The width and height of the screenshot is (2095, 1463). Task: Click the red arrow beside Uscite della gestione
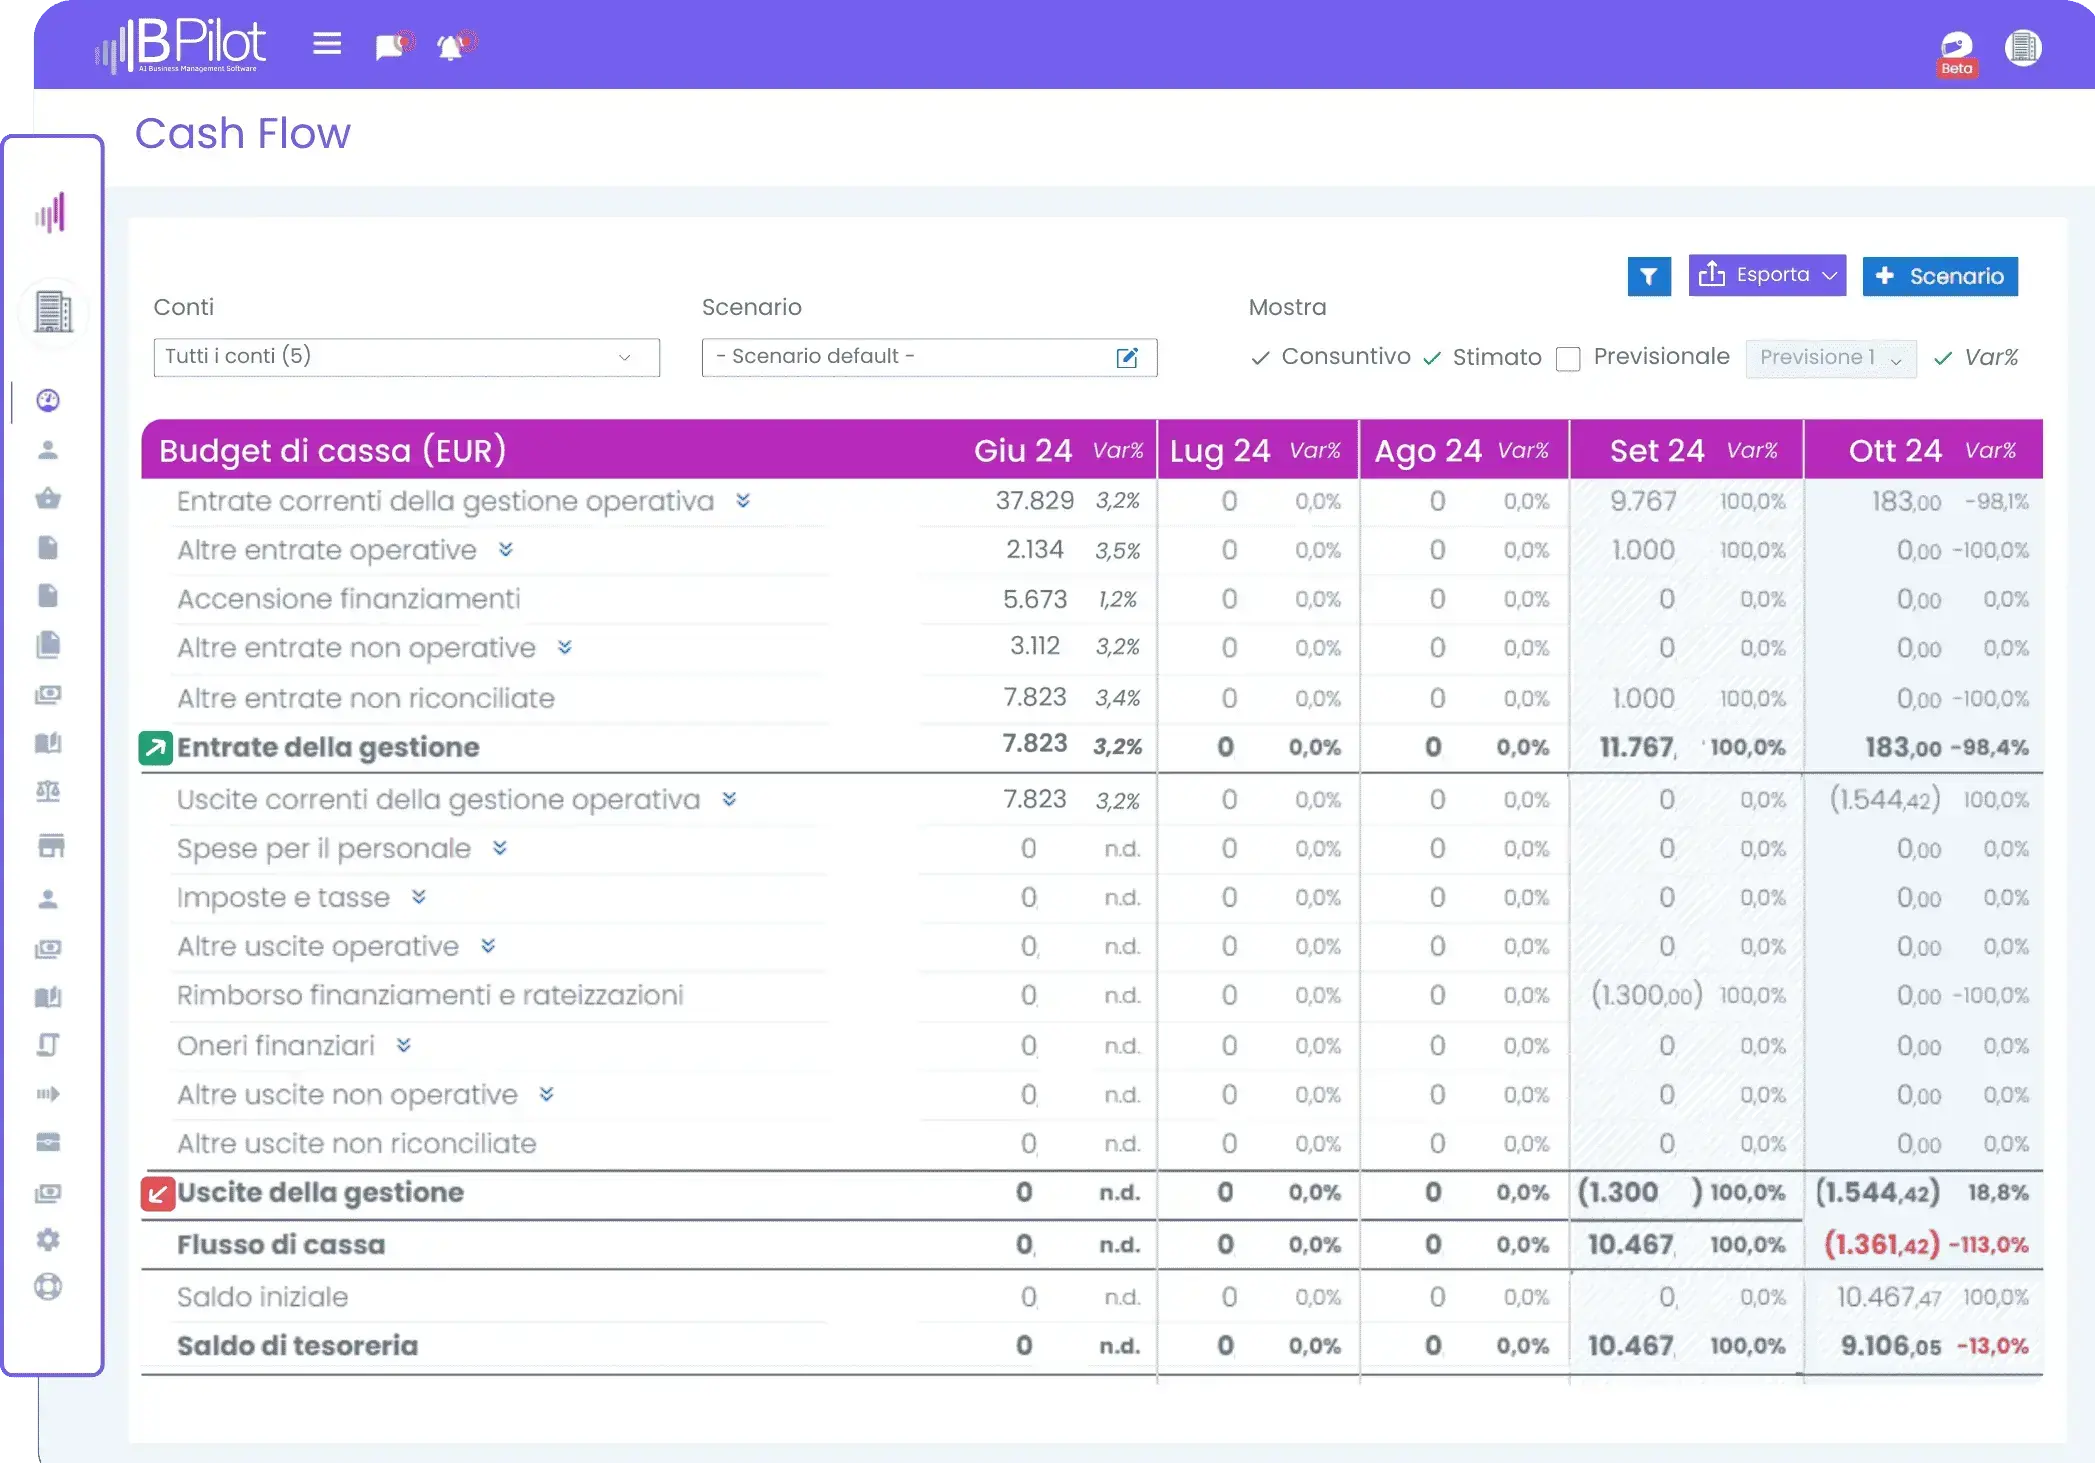tap(157, 1194)
